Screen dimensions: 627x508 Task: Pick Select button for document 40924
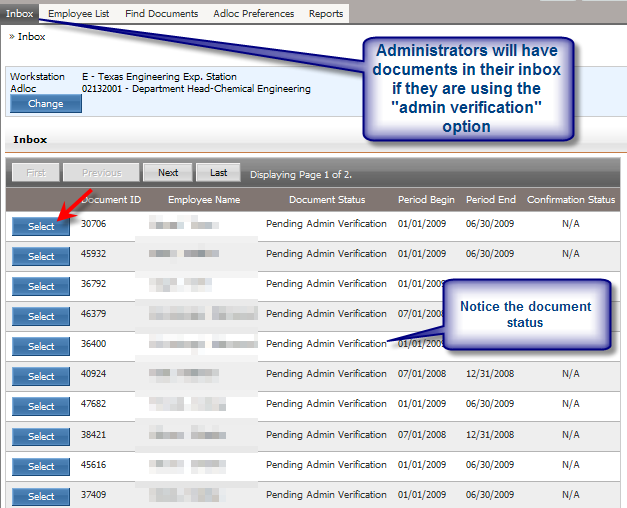[x=41, y=377]
